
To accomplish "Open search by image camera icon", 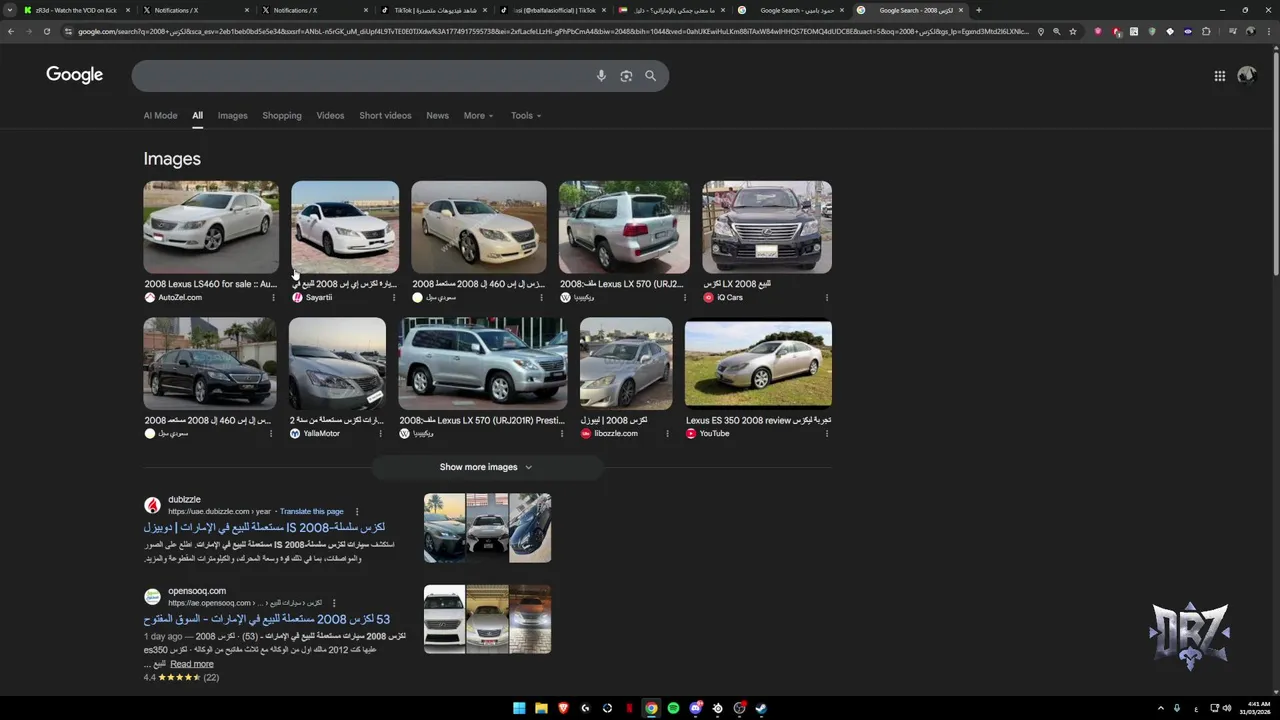I will coord(626,76).
